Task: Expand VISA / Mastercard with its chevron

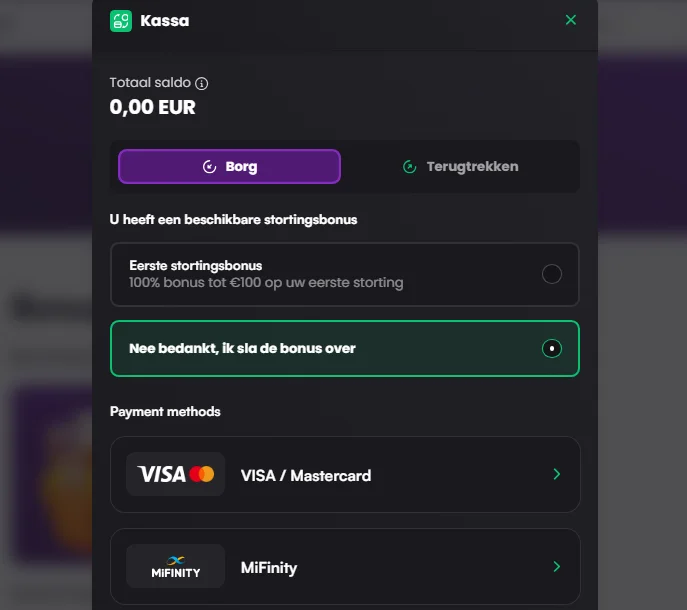Action: (557, 475)
